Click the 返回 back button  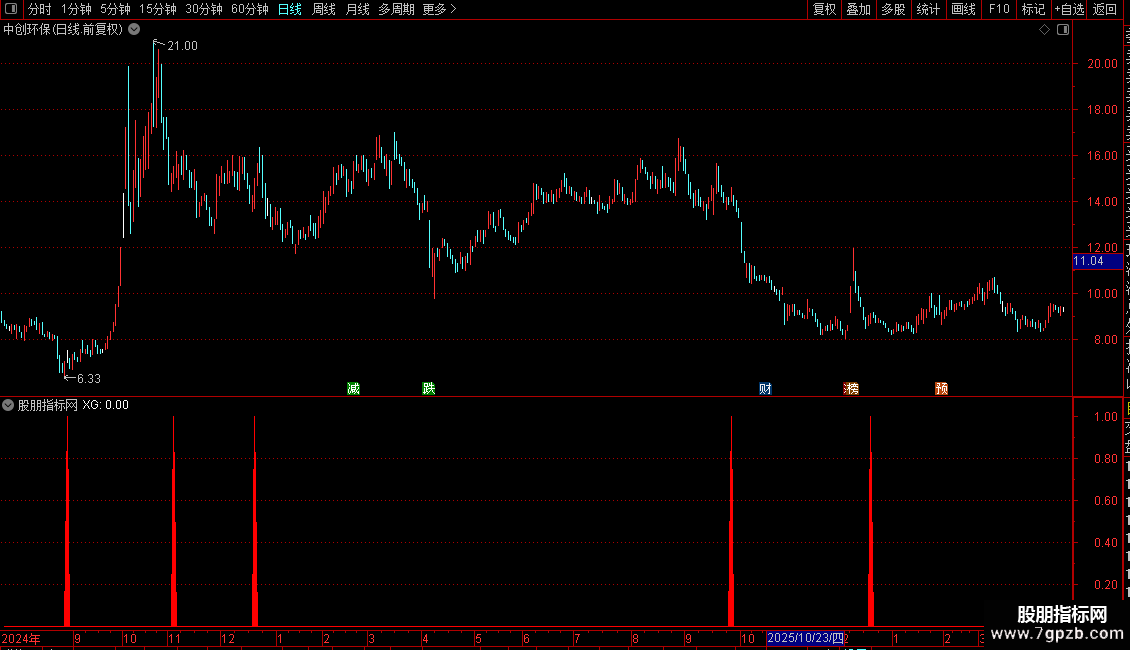tap(1105, 9)
